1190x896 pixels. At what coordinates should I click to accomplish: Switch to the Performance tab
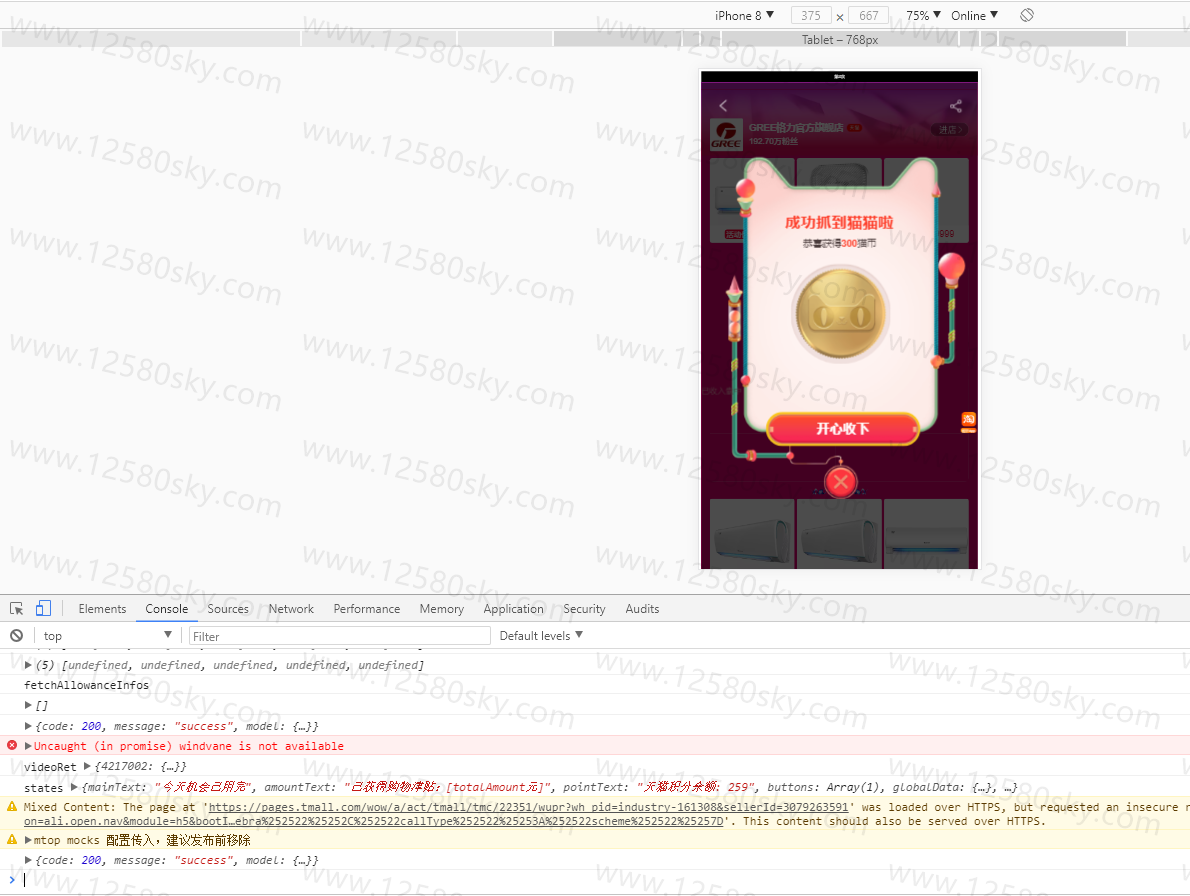click(x=367, y=608)
